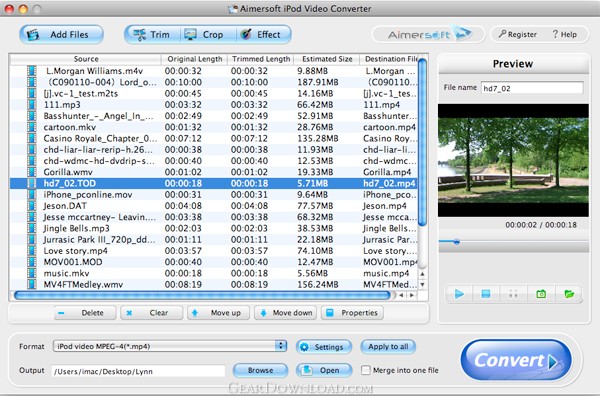Open the Format dropdown list
Image resolution: width=600 pixels, height=396 pixels.
(170, 346)
